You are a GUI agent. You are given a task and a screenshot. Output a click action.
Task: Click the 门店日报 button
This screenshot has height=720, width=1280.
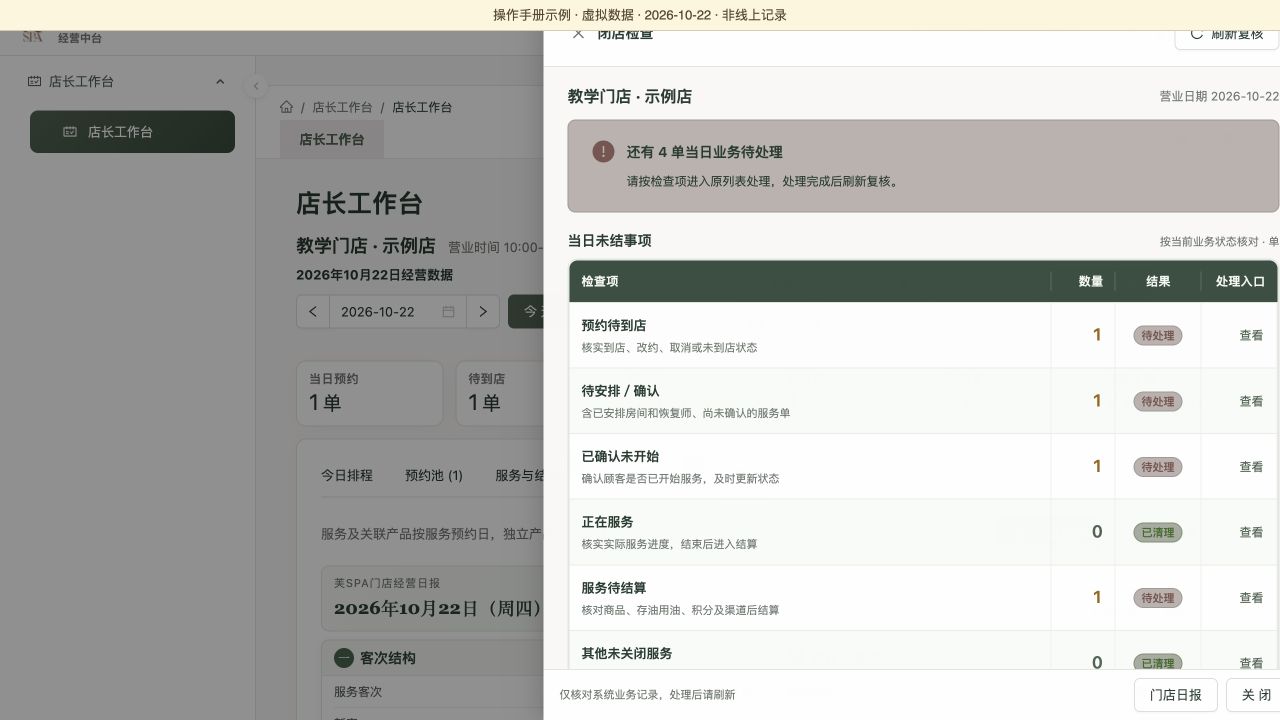tap(1176, 695)
